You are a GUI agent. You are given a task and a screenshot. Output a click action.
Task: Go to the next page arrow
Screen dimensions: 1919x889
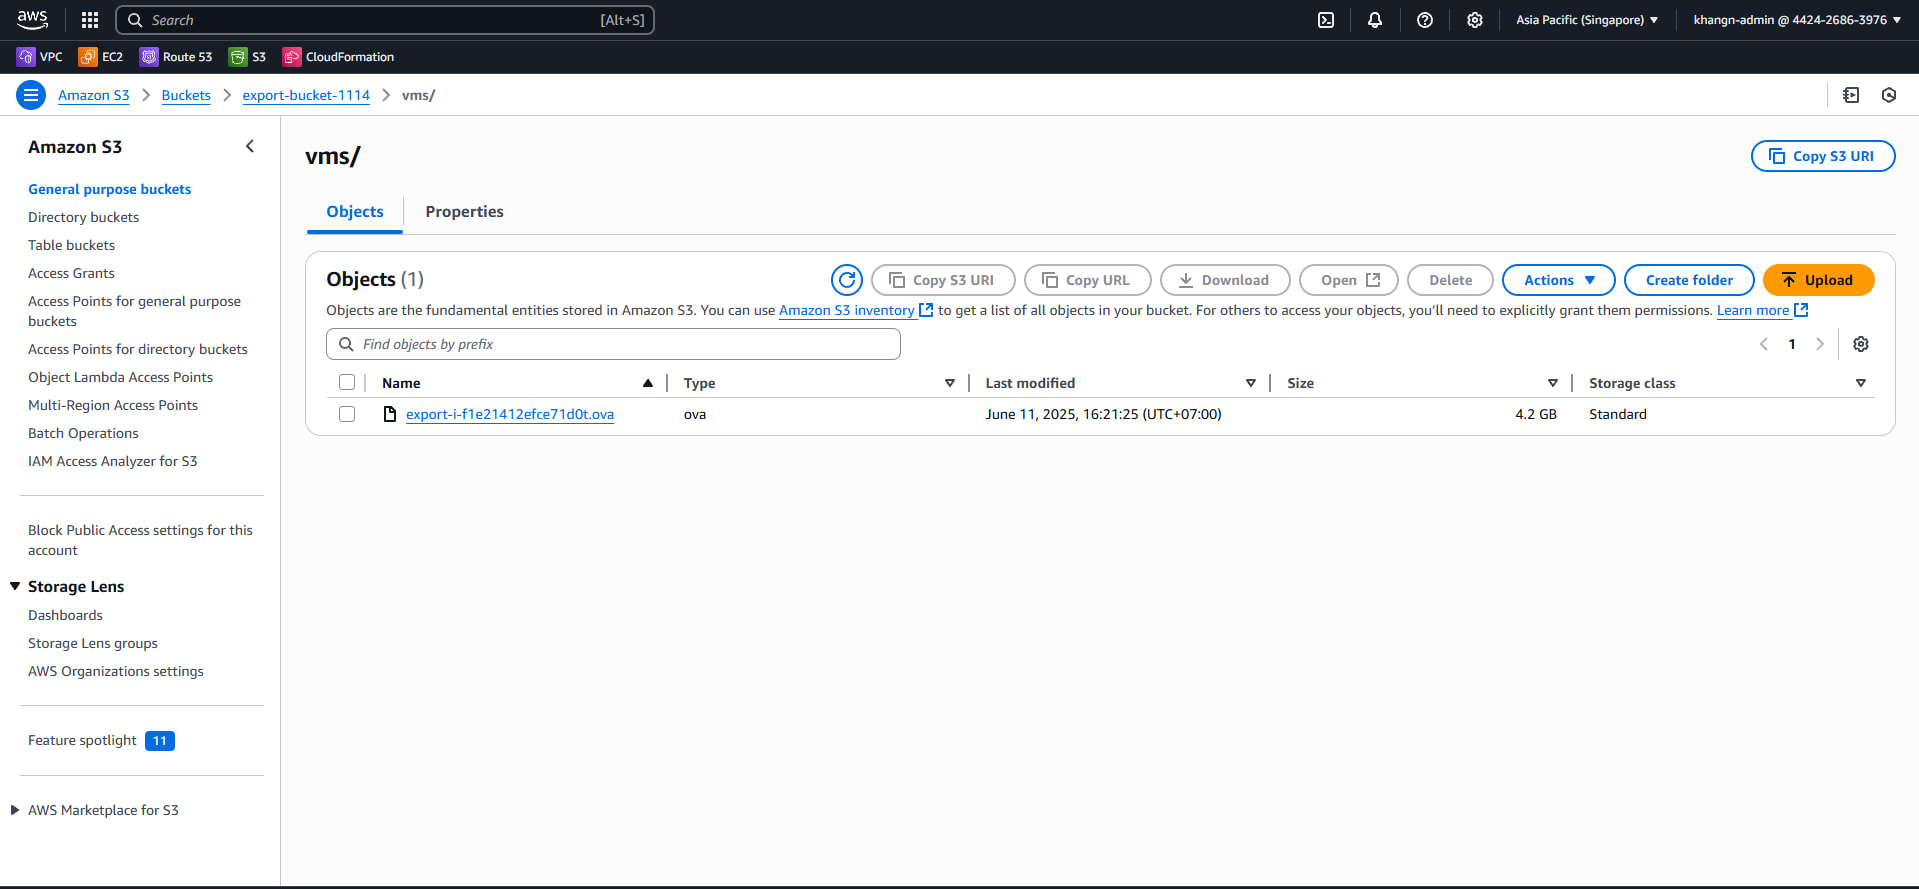click(1820, 344)
